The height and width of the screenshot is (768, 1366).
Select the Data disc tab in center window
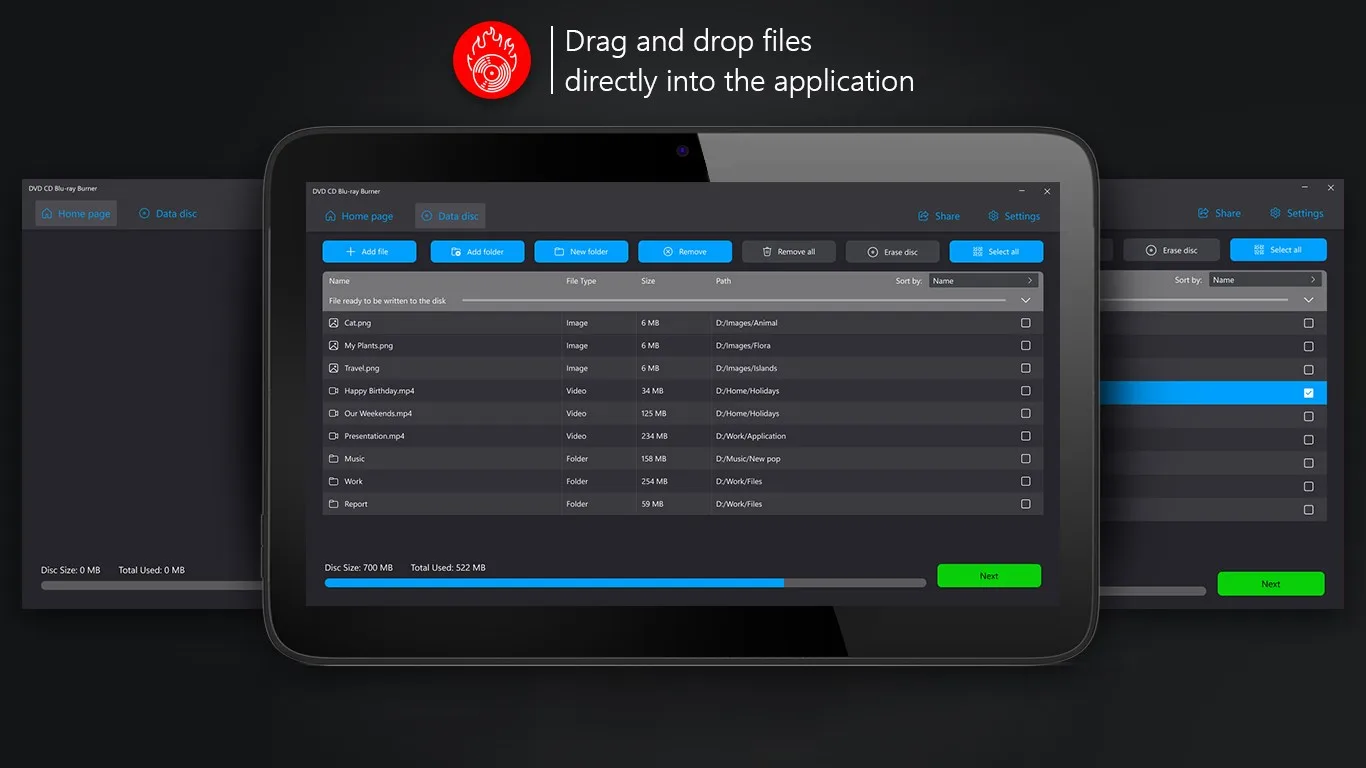(450, 216)
